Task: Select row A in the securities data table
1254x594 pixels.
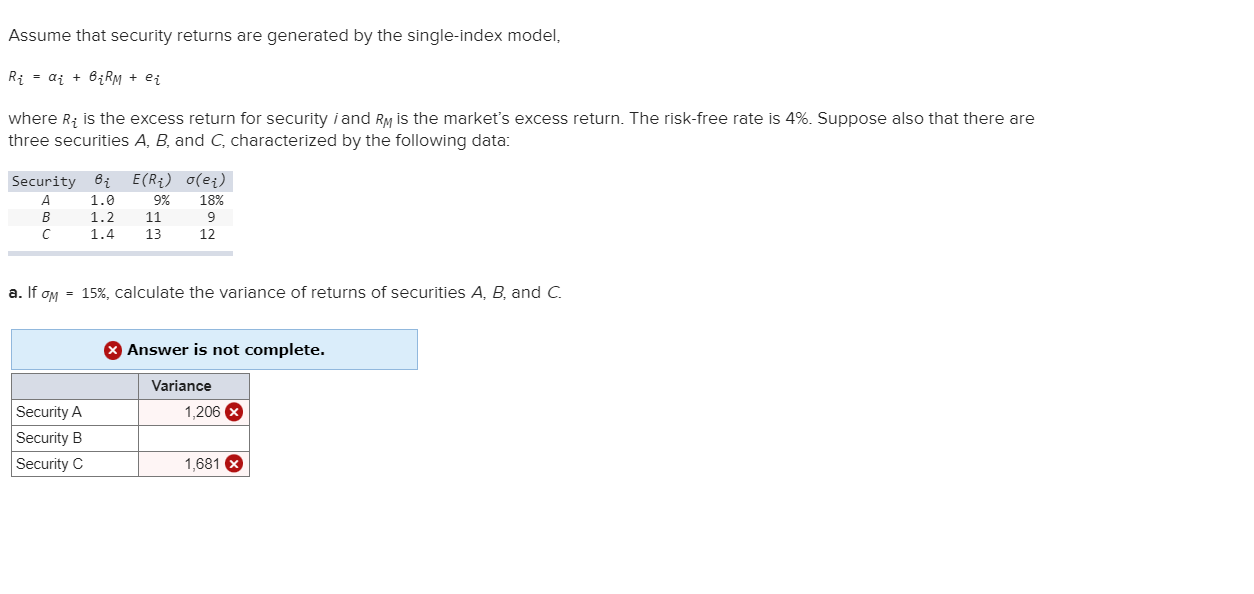Action: click(118, 200)
